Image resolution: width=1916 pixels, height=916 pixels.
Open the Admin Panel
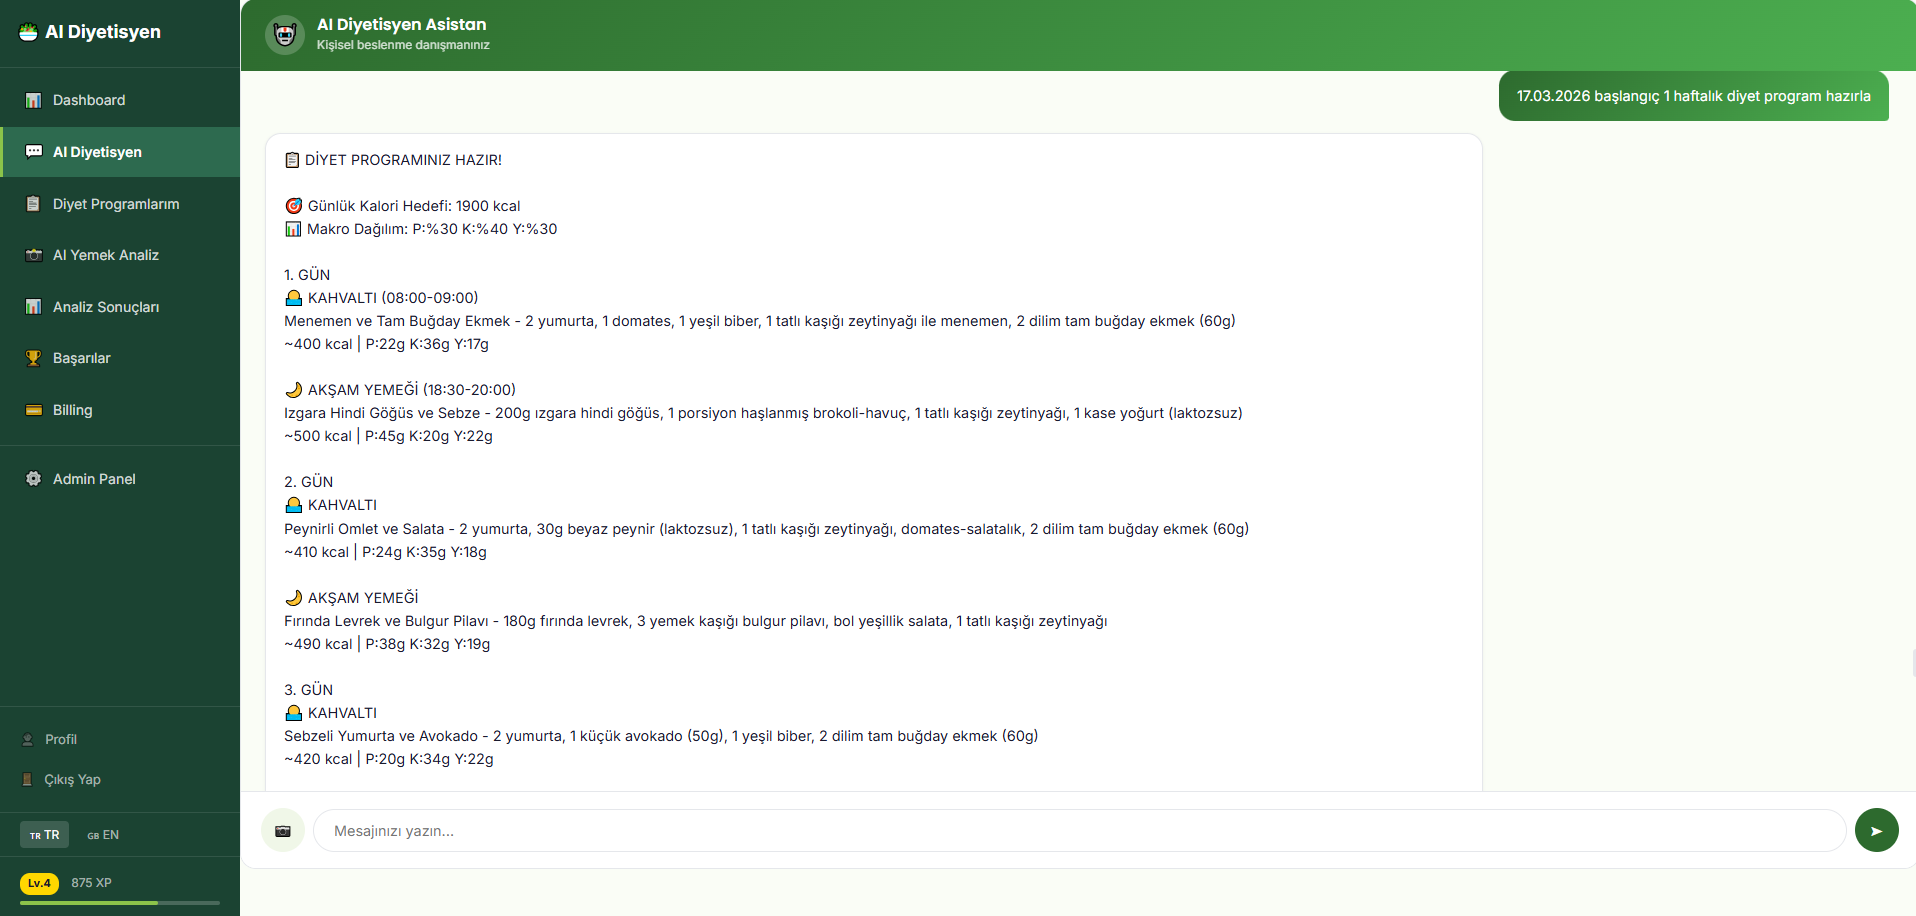[120, 479]
